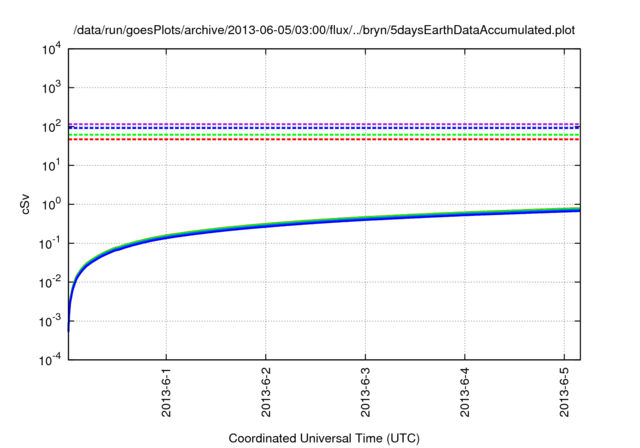Screen dimensions: 640x448
Task: Click the 2013-6-2 date tick label
Action: (x=266, y=392)
